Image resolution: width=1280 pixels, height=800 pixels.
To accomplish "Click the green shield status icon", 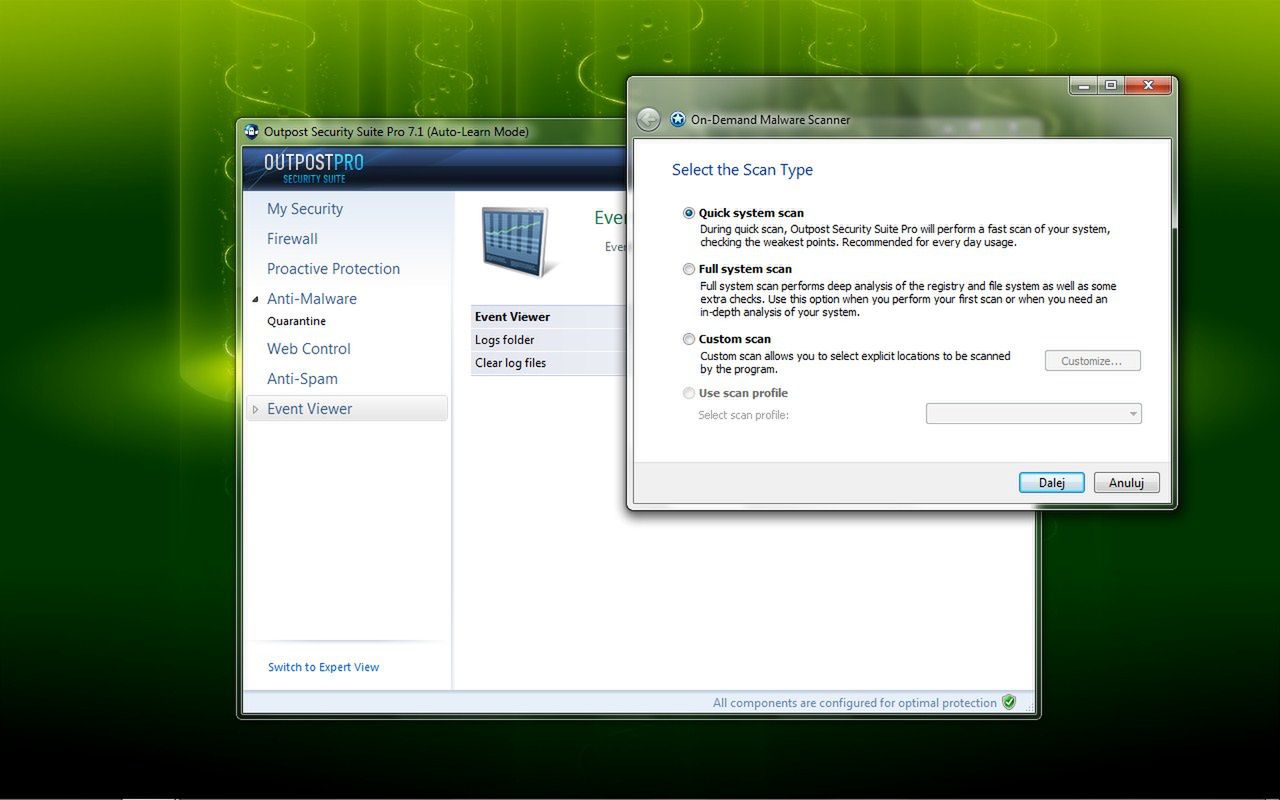I will click(x=1009, y=702).
